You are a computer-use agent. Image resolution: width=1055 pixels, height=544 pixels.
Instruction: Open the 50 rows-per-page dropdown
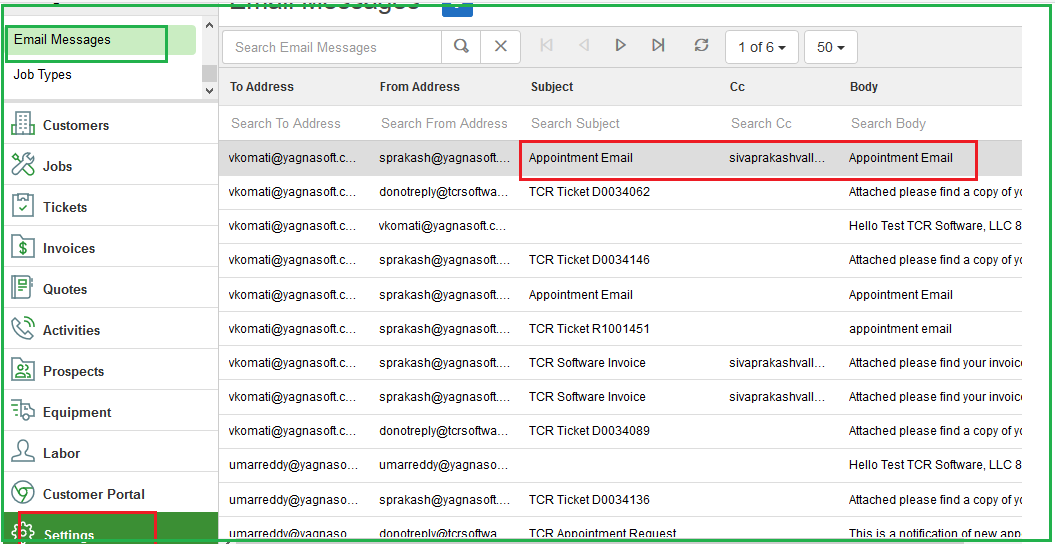point(830,47)
